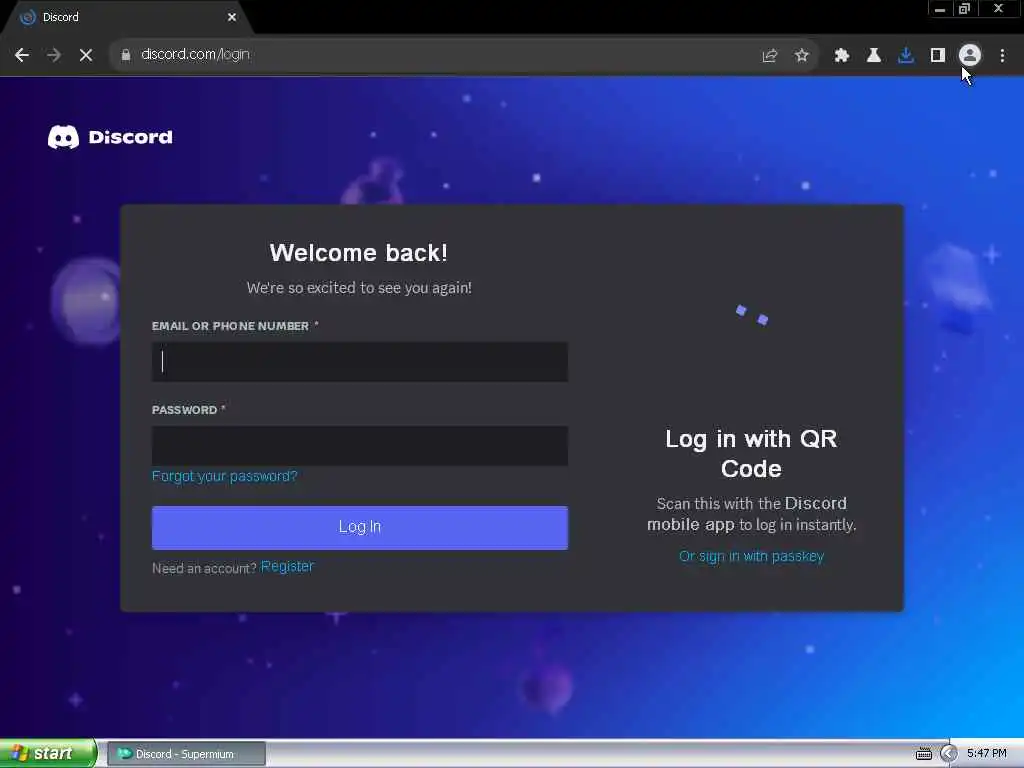Open the Register link
This screenshot has height=768, width=1024.
click(x=287, y=566)
